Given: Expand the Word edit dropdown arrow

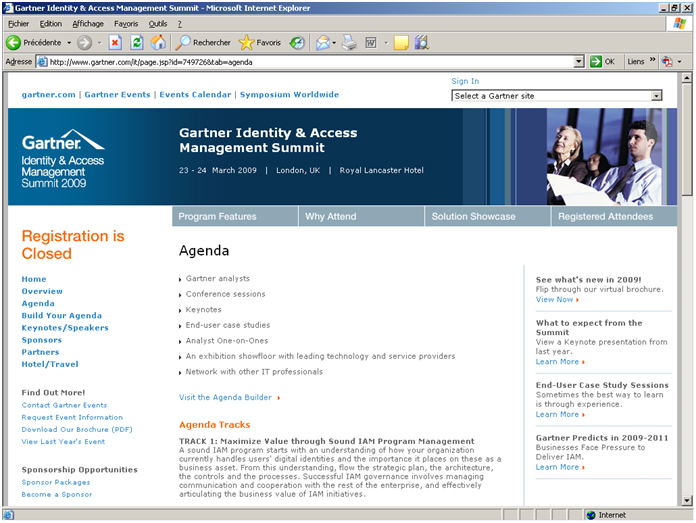Looking at the screenshot, I should coord(386,43).
